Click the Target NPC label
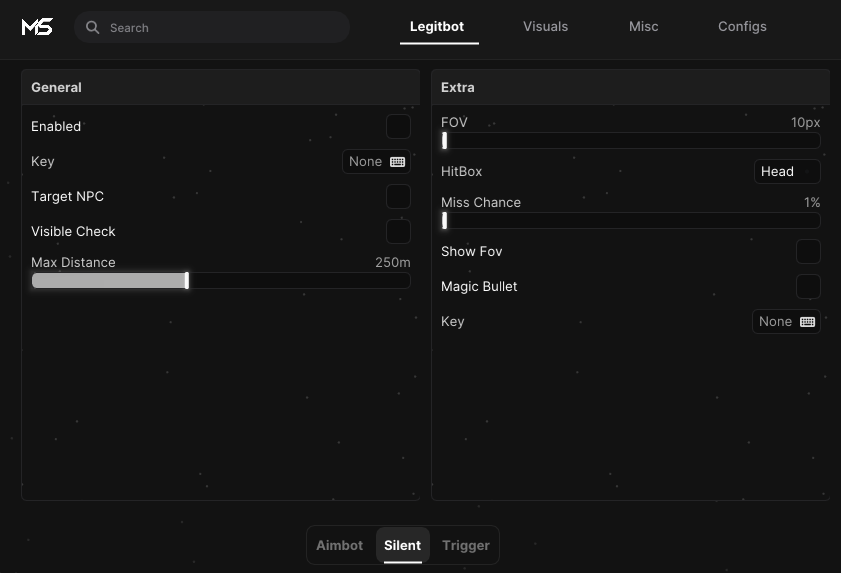This screenshot has width=841, height=573. tap(68, 196)
